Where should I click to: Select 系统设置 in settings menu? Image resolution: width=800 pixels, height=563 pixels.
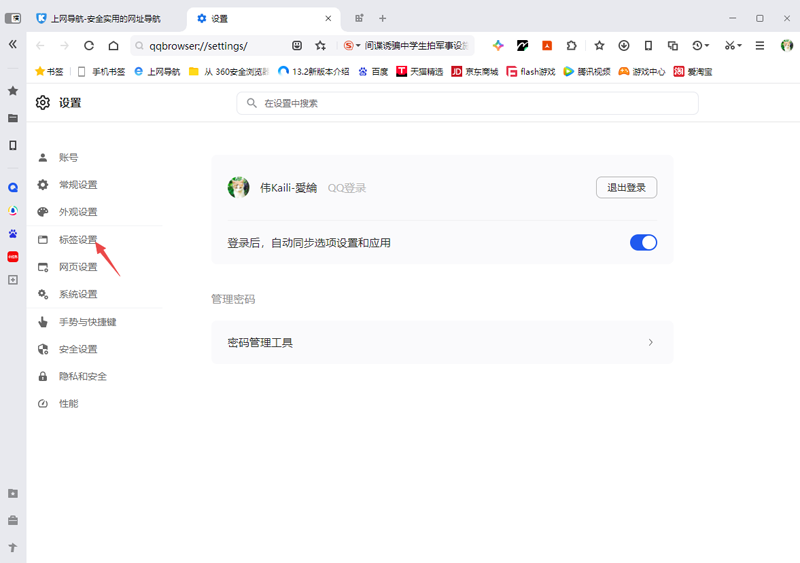coord(78,294)
